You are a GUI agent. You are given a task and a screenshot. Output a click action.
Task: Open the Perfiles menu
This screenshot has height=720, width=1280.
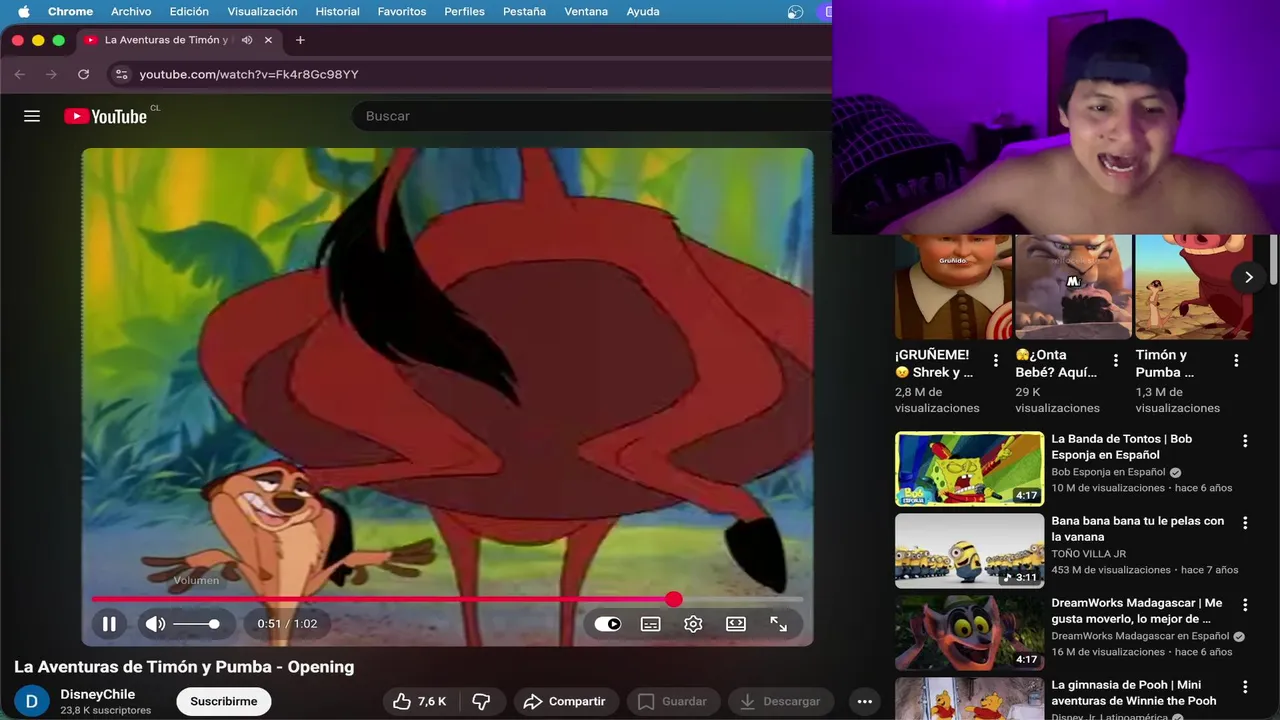click(x=464, y=11)
